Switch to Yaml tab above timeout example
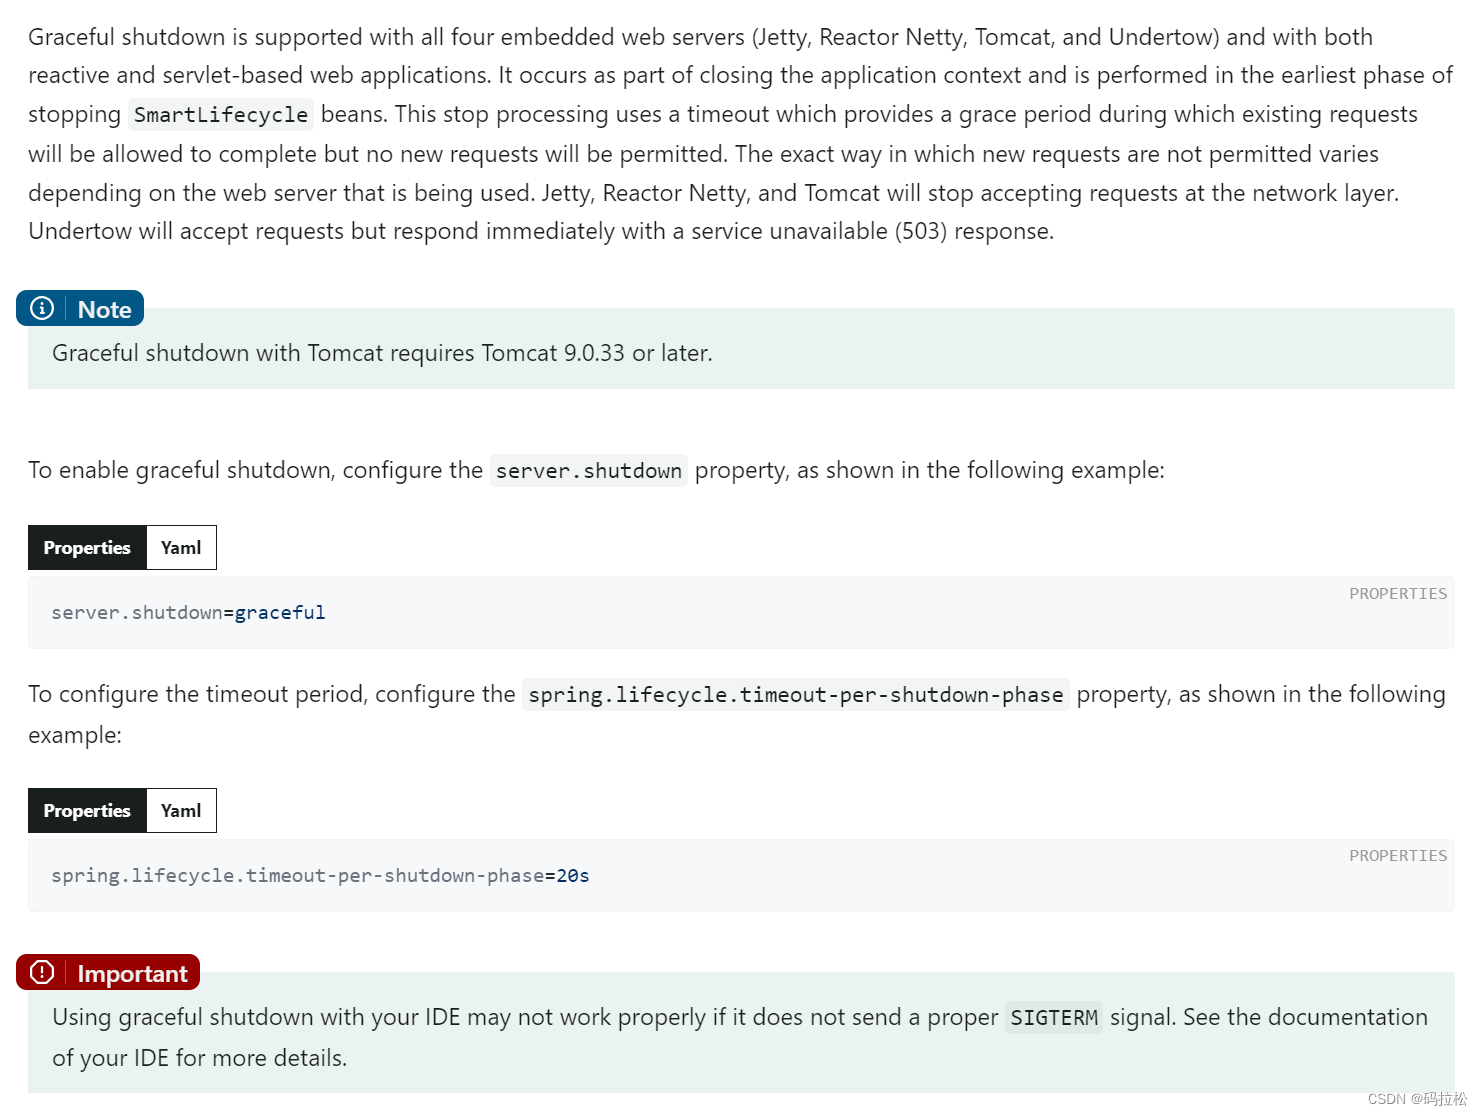The image size is (1483, 1116). coord(181,811)
